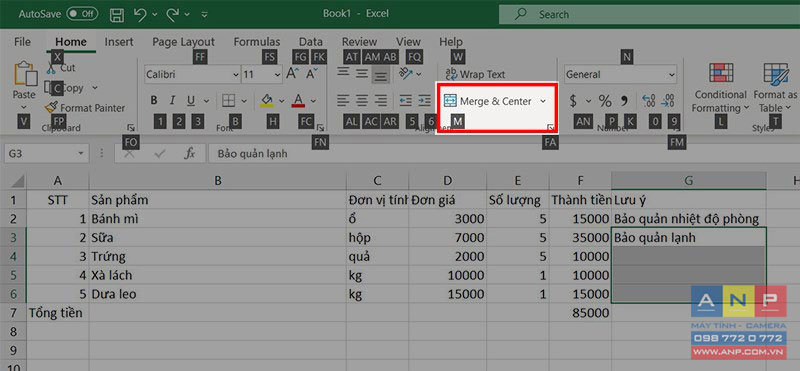Open the Copy options dropdown arrow
The height and width of the screenshot is (371, 800).
[x=95, y=88]
